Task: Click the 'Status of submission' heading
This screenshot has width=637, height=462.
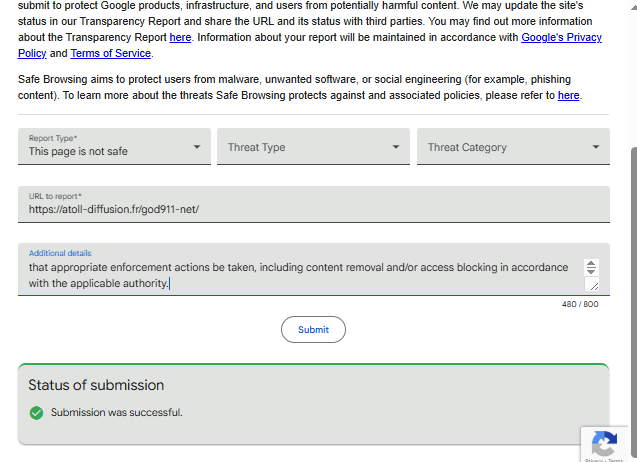Action: [x=96, y=385]
